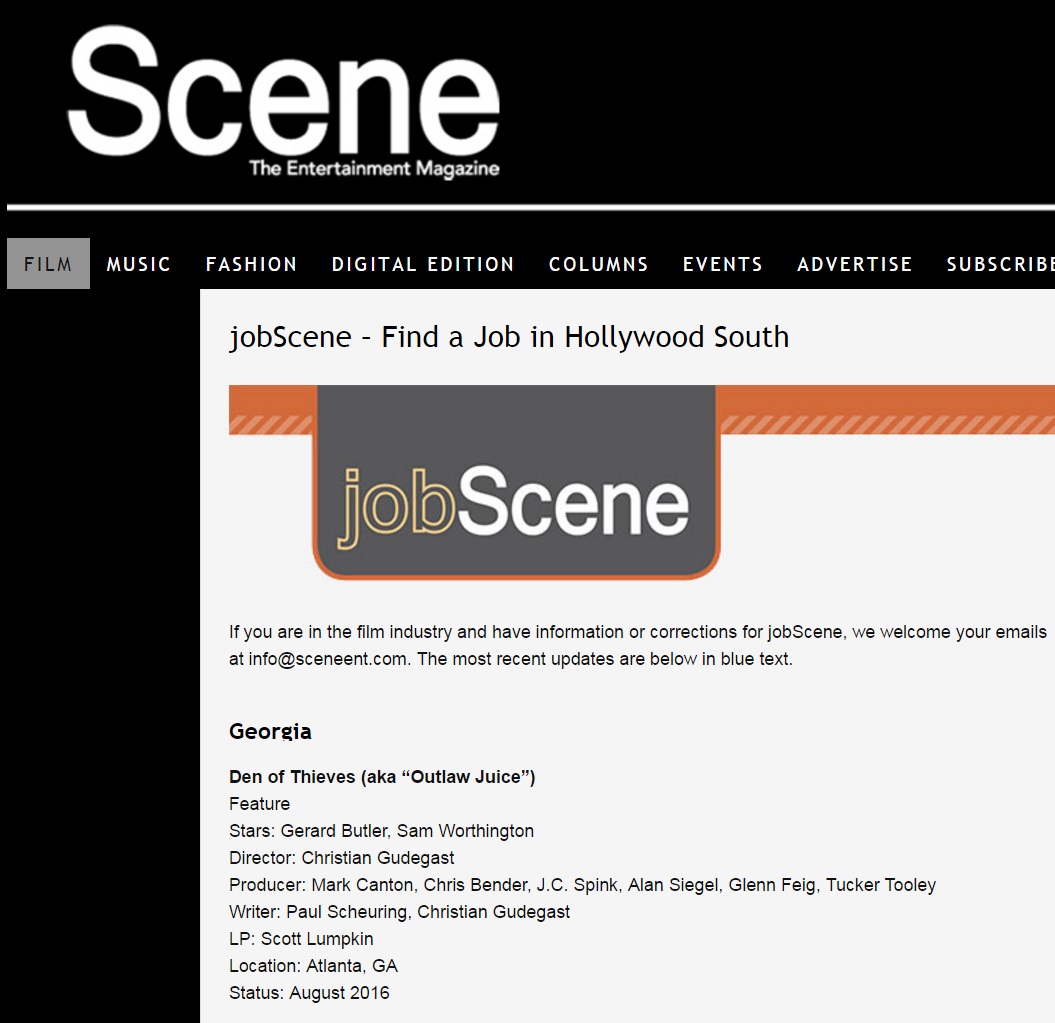
Task: Open the Events menu item
Action: point(722,264)
